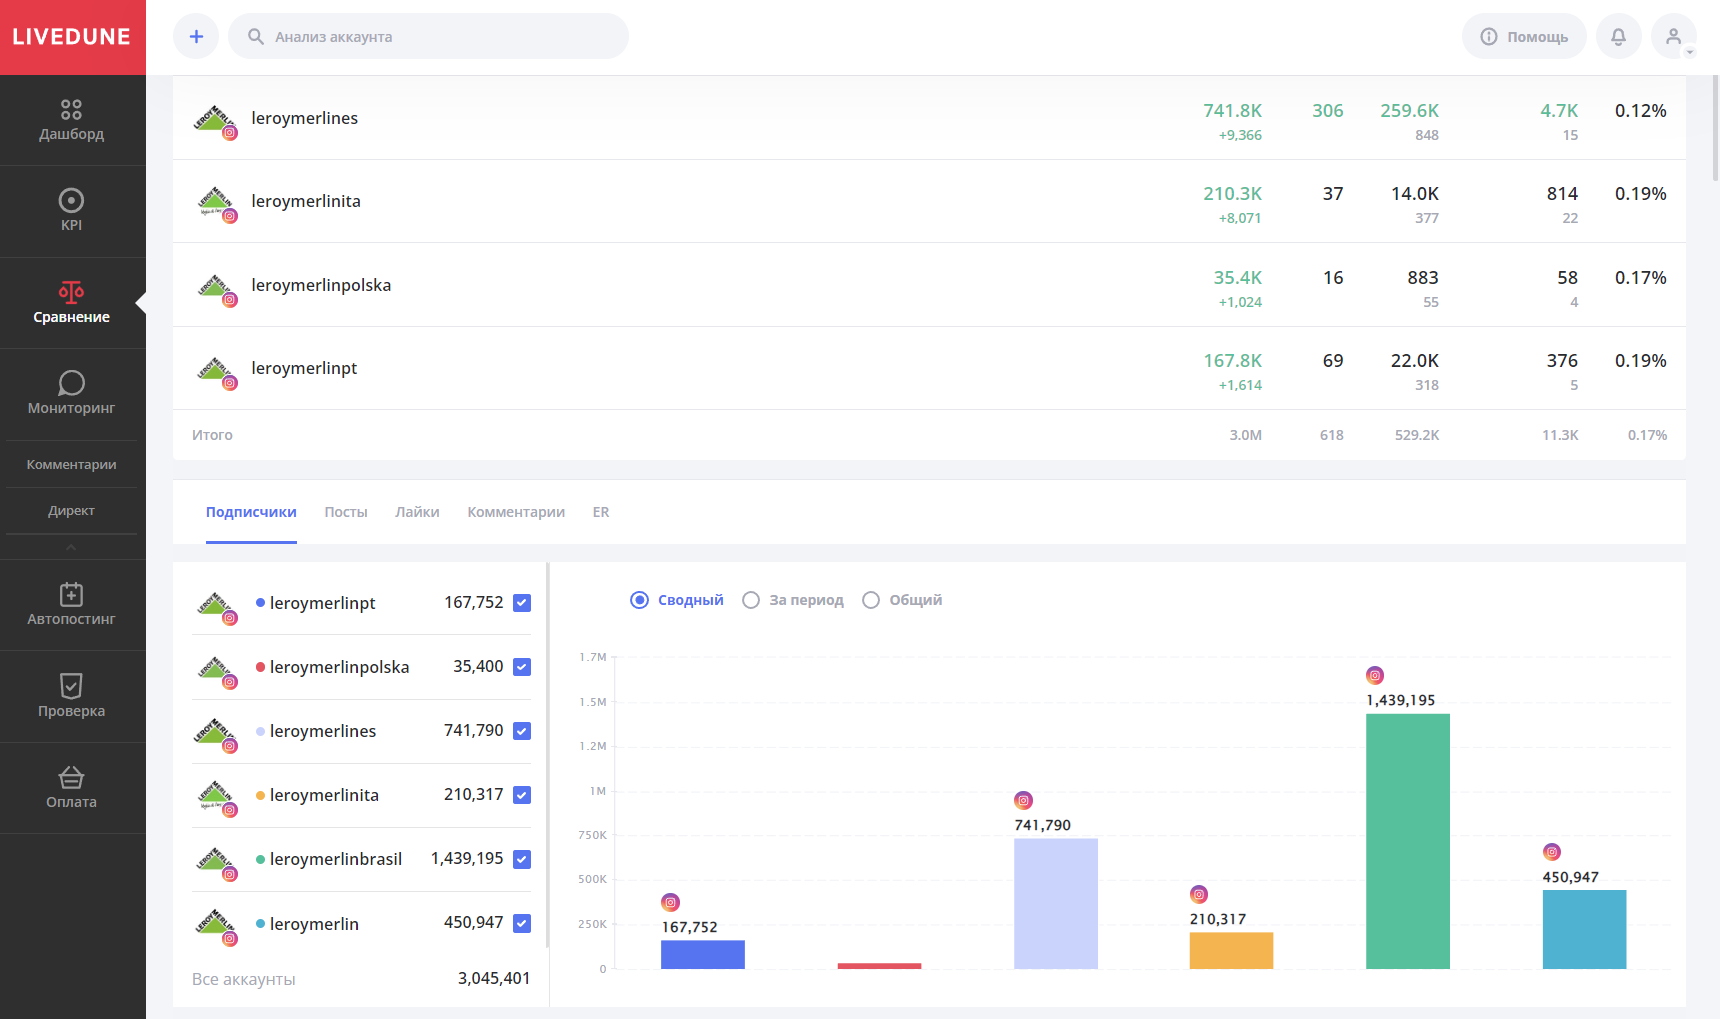Open Автопостинг calendar icon
This screenshot has height=1019, width=1720.
coord(71,595)
